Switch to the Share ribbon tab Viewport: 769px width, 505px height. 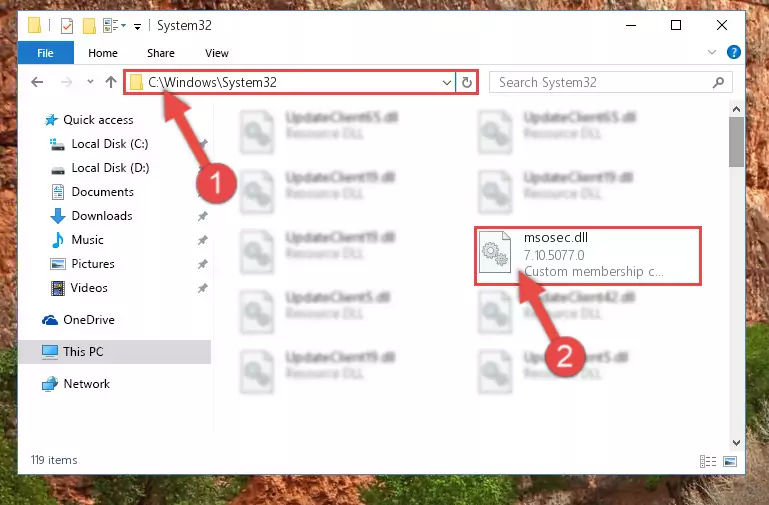161,53
